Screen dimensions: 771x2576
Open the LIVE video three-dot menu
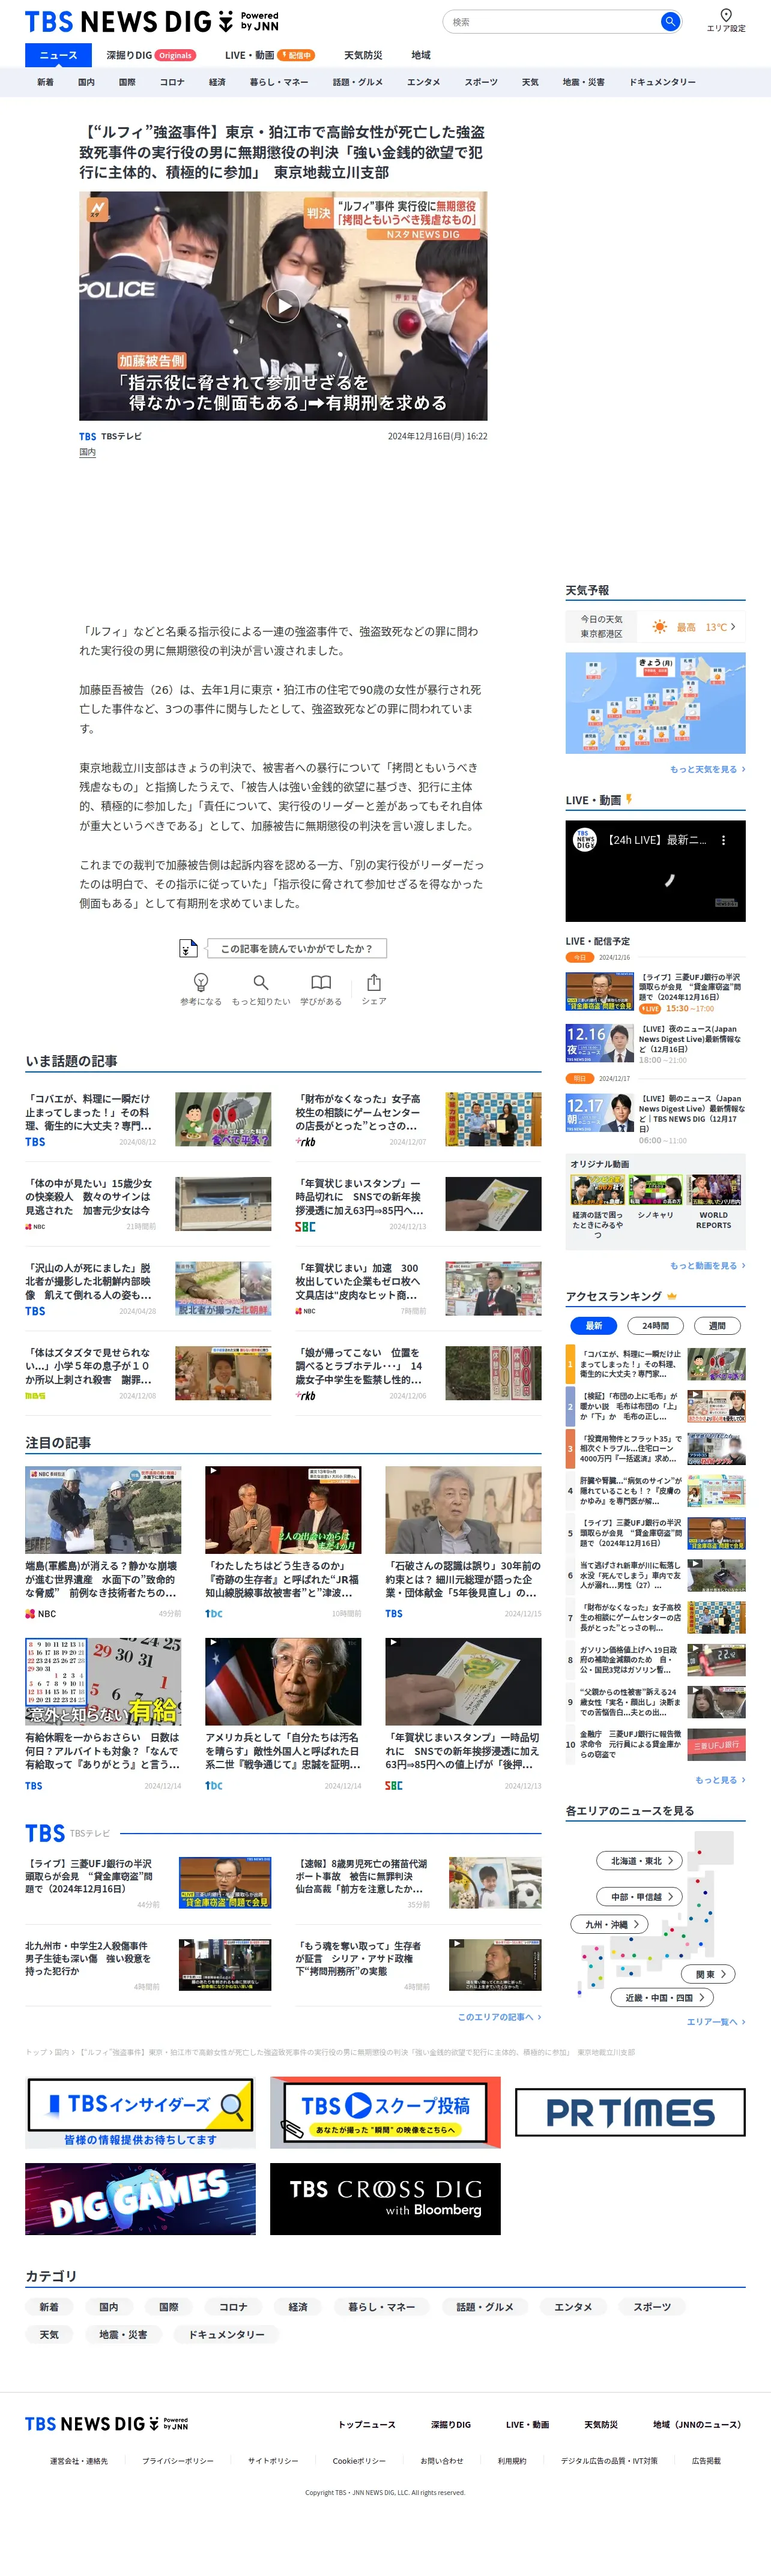[x=724, y=841]
